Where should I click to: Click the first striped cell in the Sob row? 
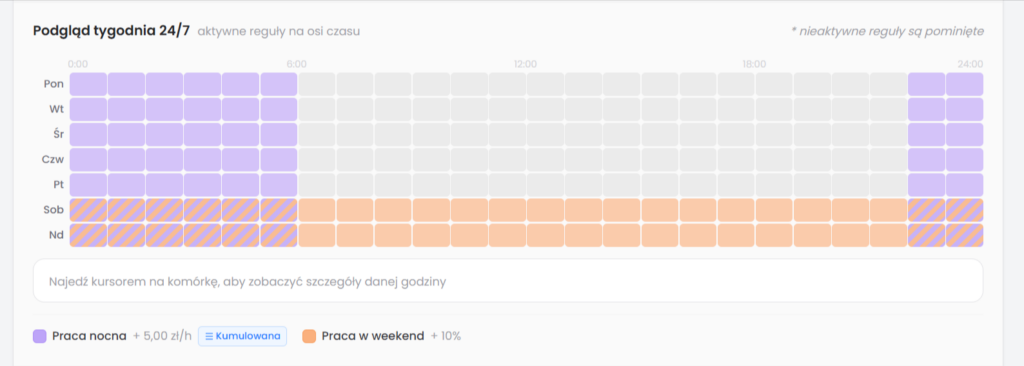tap(88, 210)
